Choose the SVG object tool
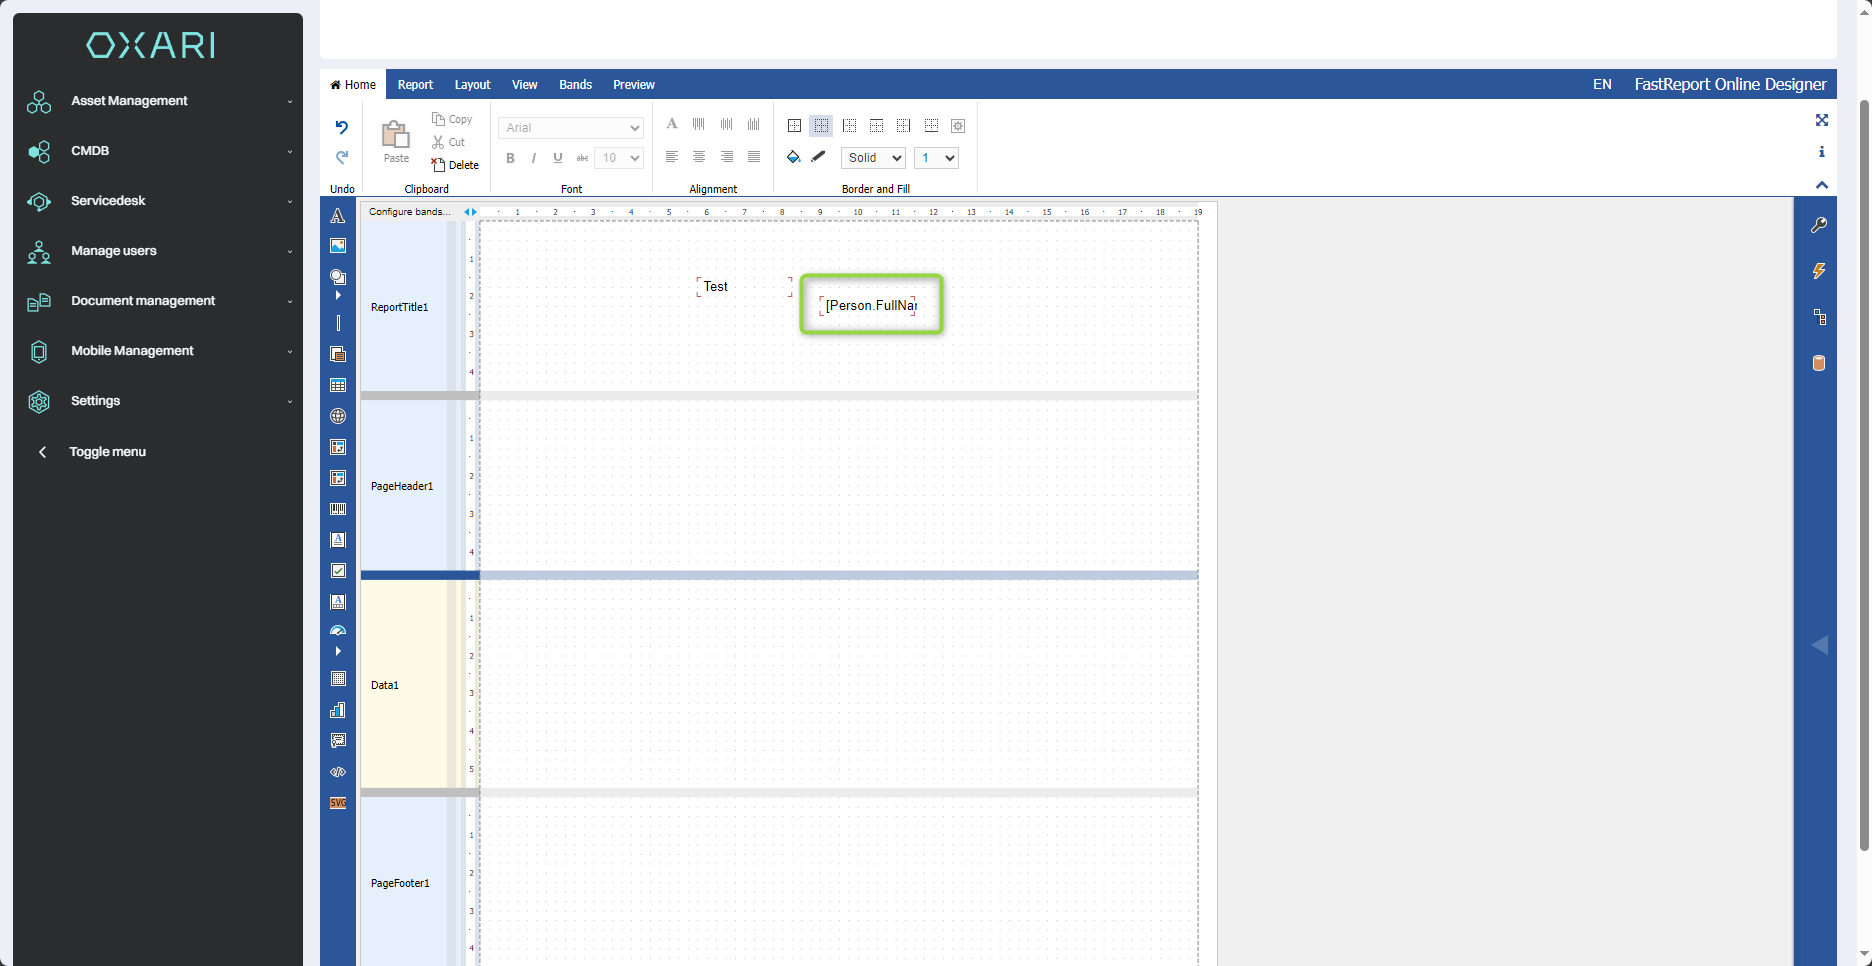 pos(338,803)
